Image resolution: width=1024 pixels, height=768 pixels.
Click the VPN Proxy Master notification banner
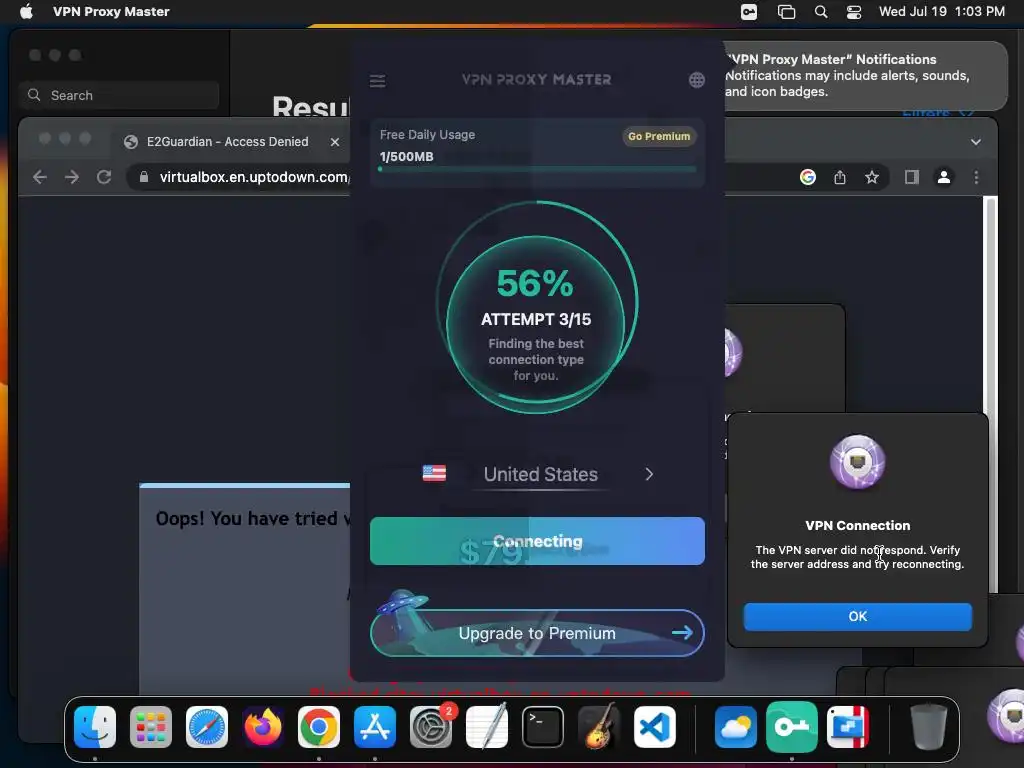865,76
